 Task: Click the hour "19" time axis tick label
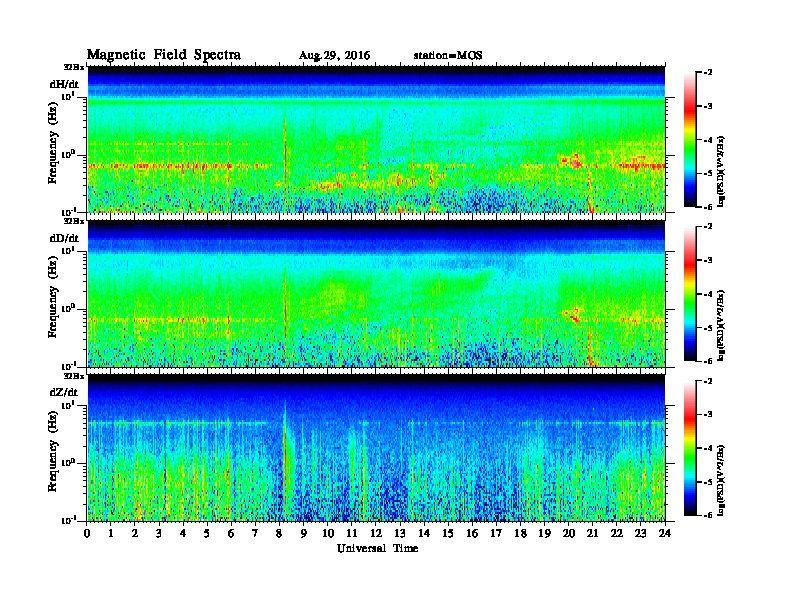544,534
